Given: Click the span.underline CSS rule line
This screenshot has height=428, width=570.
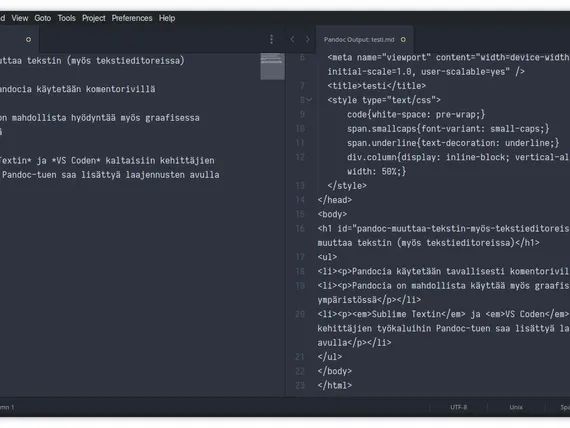Looking at the screenshot, I should pyautogui.click(x=453, y=143).
